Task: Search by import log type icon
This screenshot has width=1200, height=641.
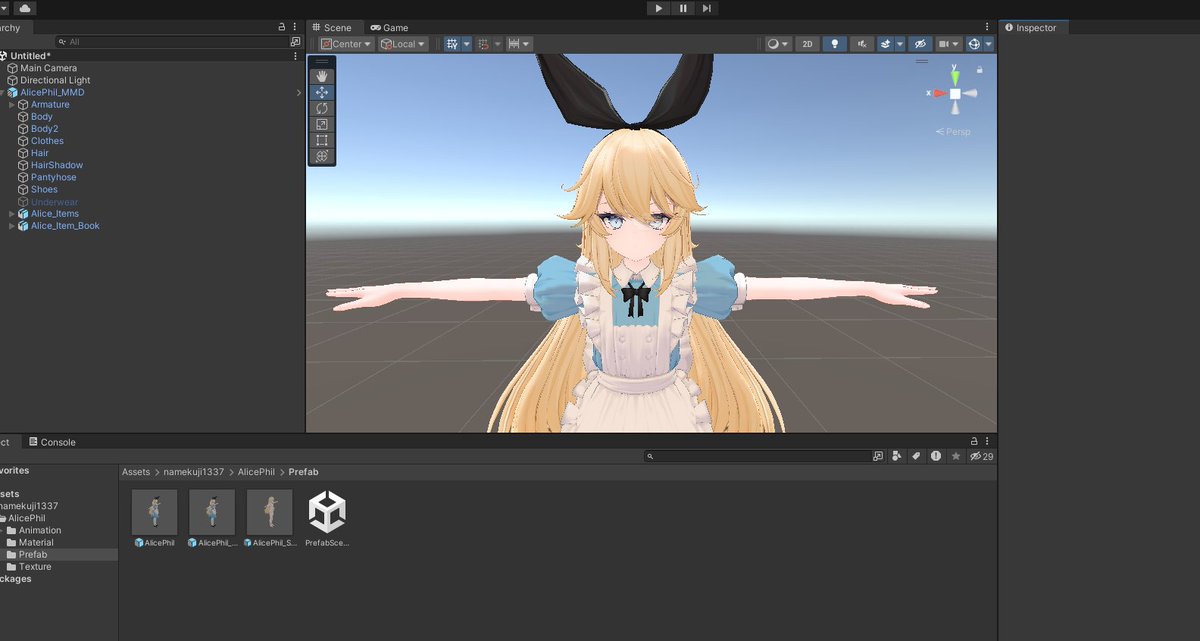Action: (x=935, y=456)
